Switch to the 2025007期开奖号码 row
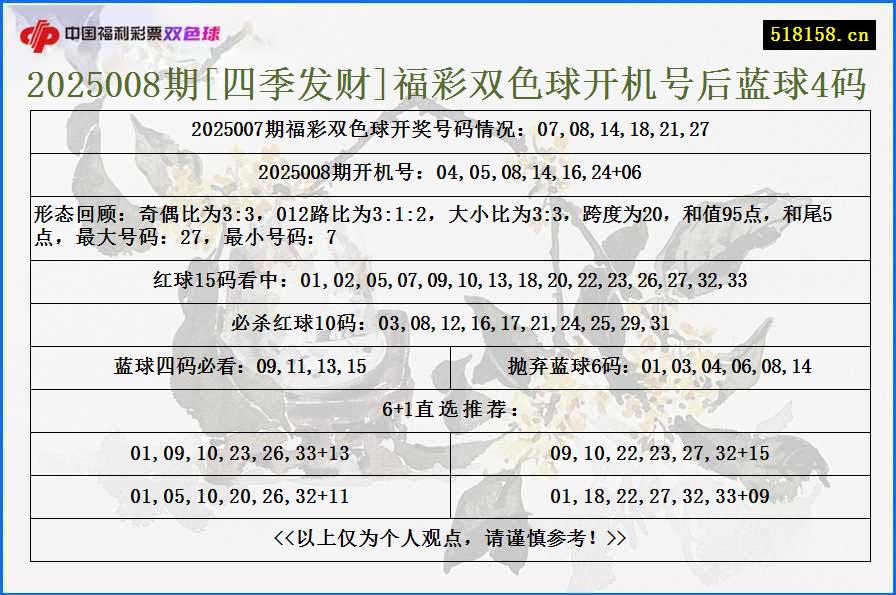Image resolution: width=896 pixels, height=595 pixels. tap(446, 129)
